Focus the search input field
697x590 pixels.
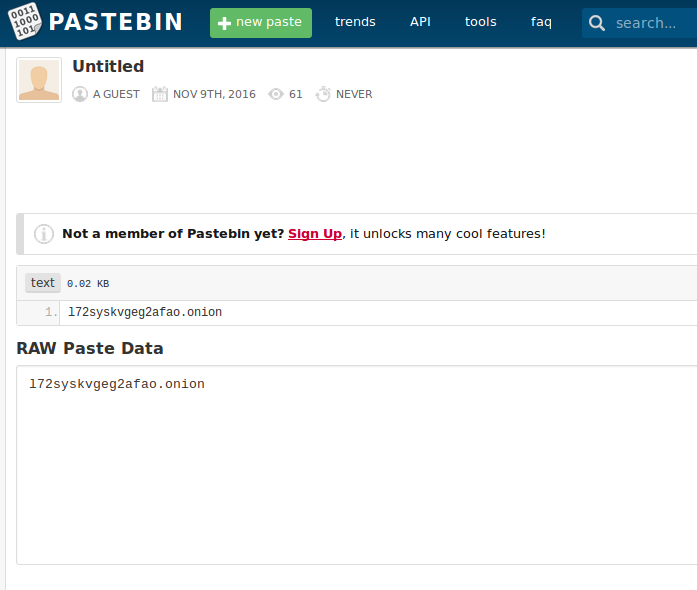tap(650, 23)
